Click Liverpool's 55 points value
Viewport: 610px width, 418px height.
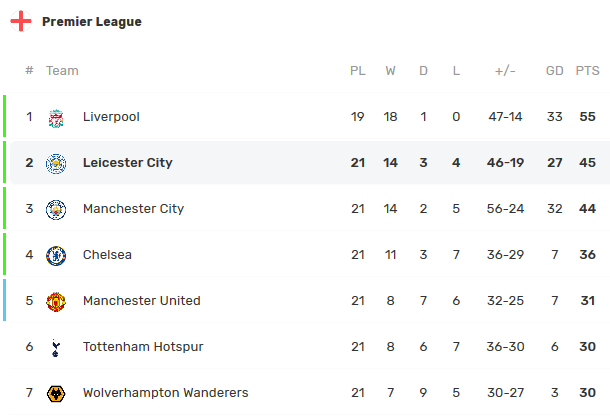[x=587, y=117]
